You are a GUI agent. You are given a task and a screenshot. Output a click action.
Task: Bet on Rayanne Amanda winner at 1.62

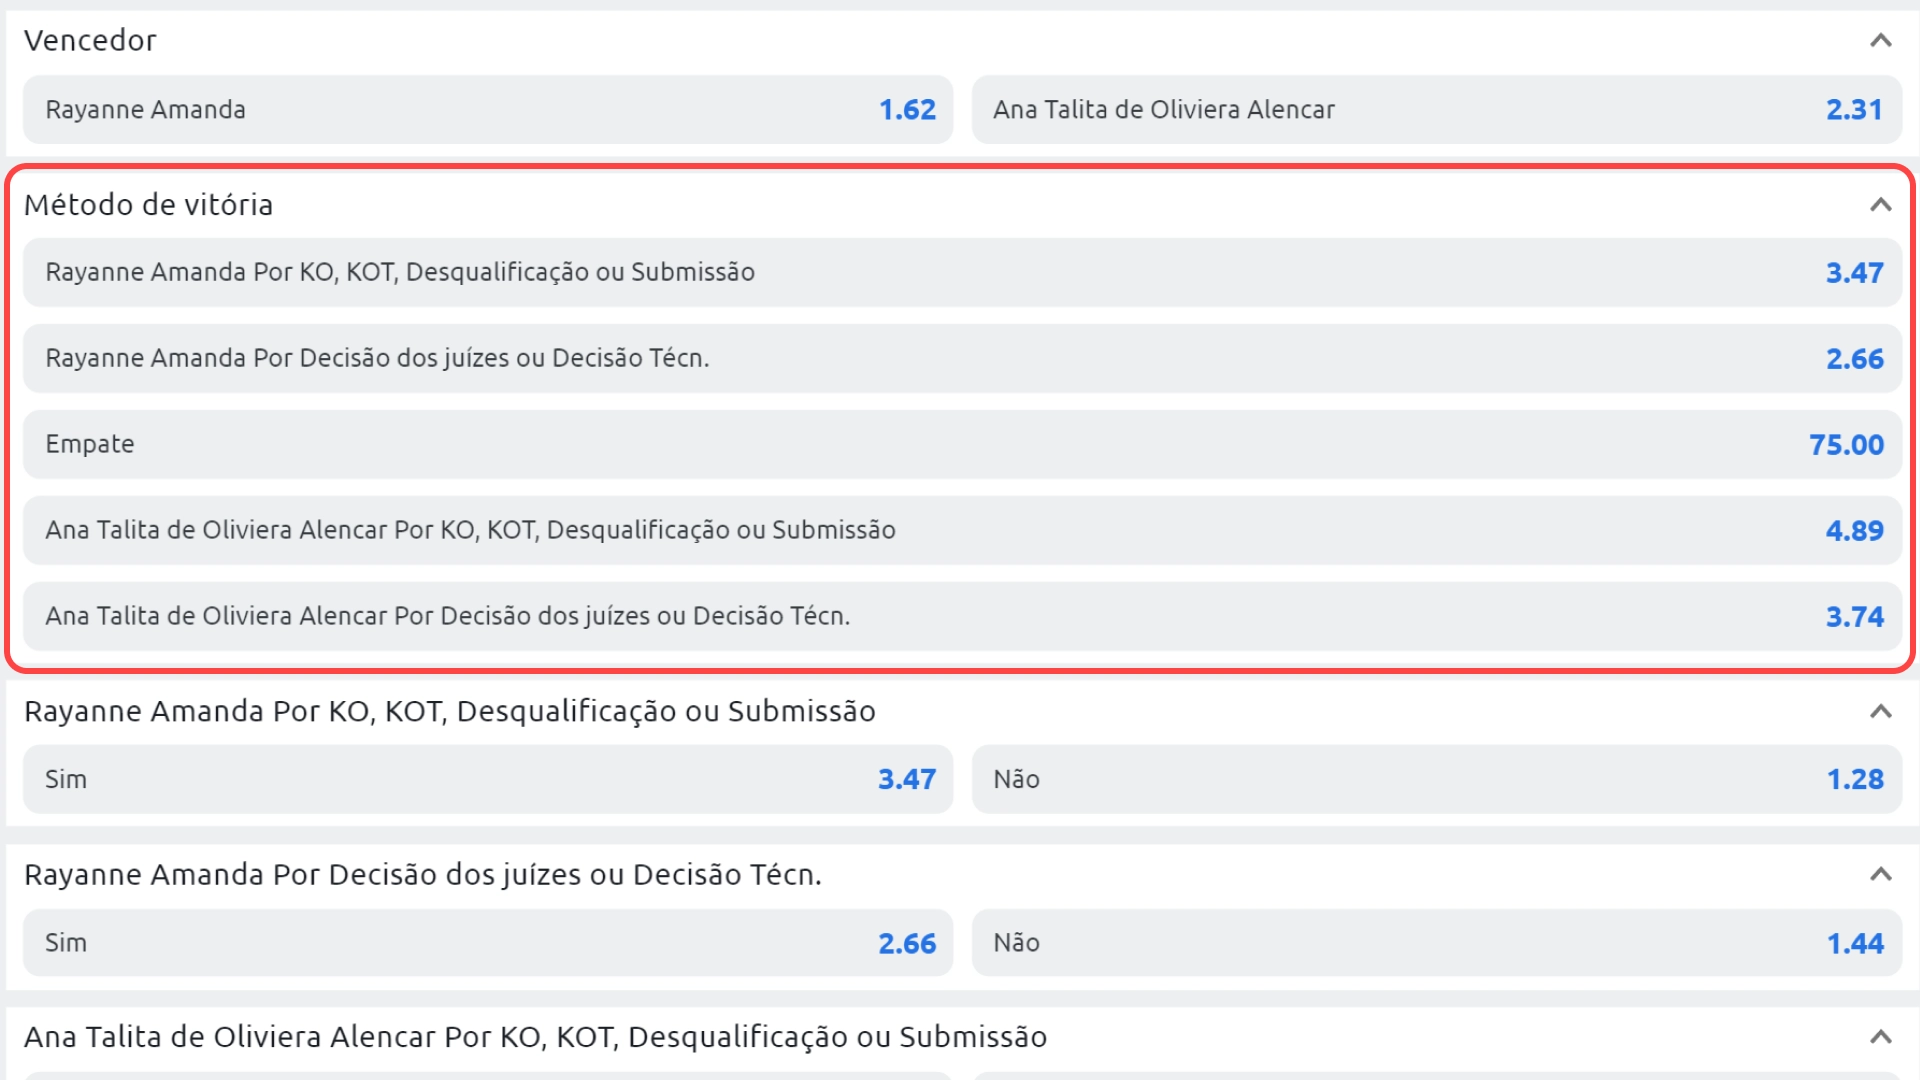point(488,110)
